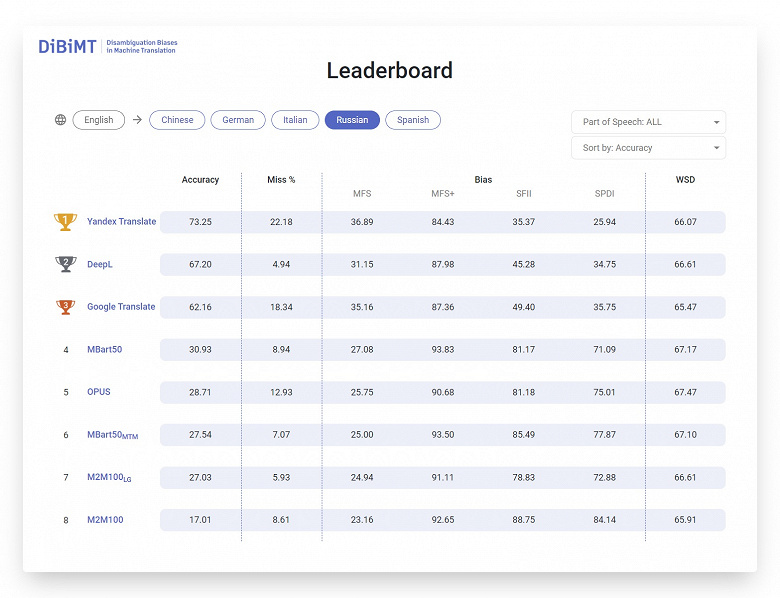Click OPUS accuracy value 28.71
The height and width of the screenshot is (598, 780).
tap(200, 392)
